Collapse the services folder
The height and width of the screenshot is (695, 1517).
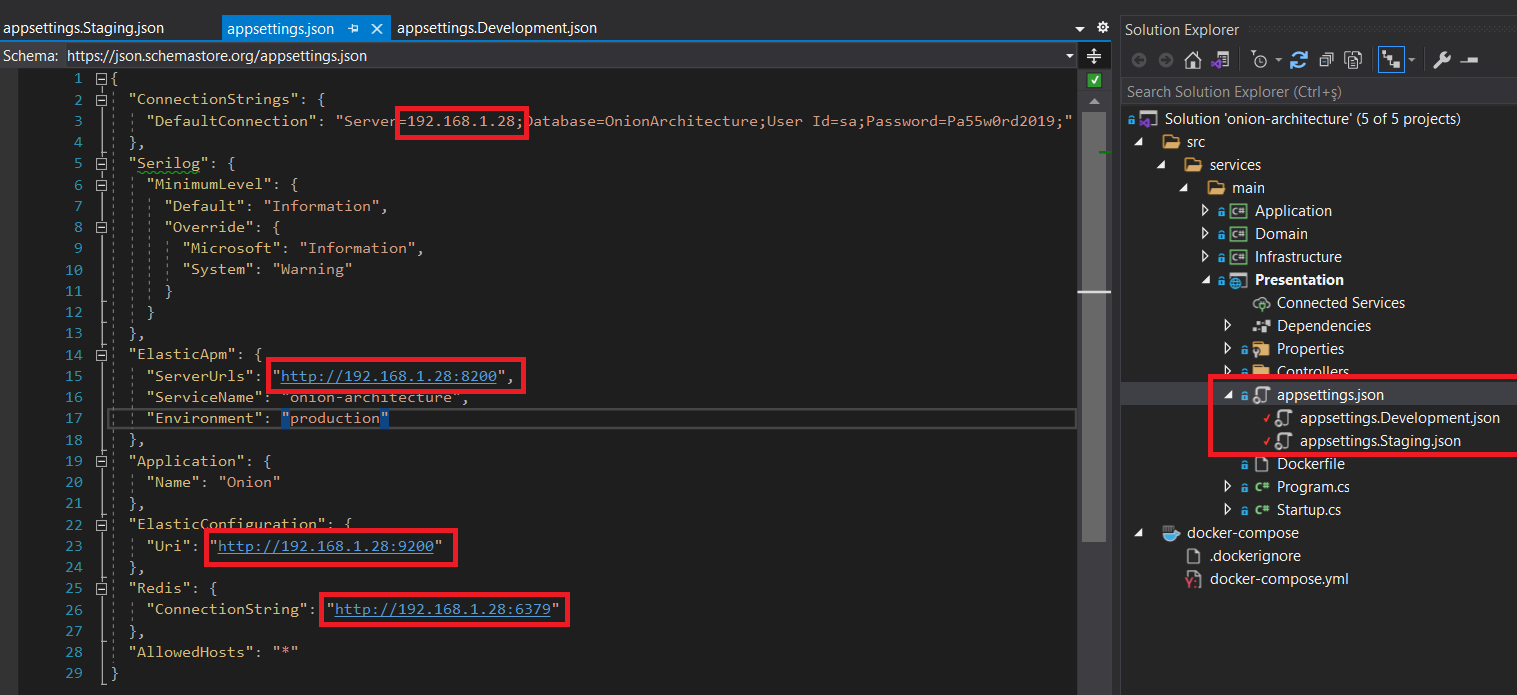point(1161,165)
